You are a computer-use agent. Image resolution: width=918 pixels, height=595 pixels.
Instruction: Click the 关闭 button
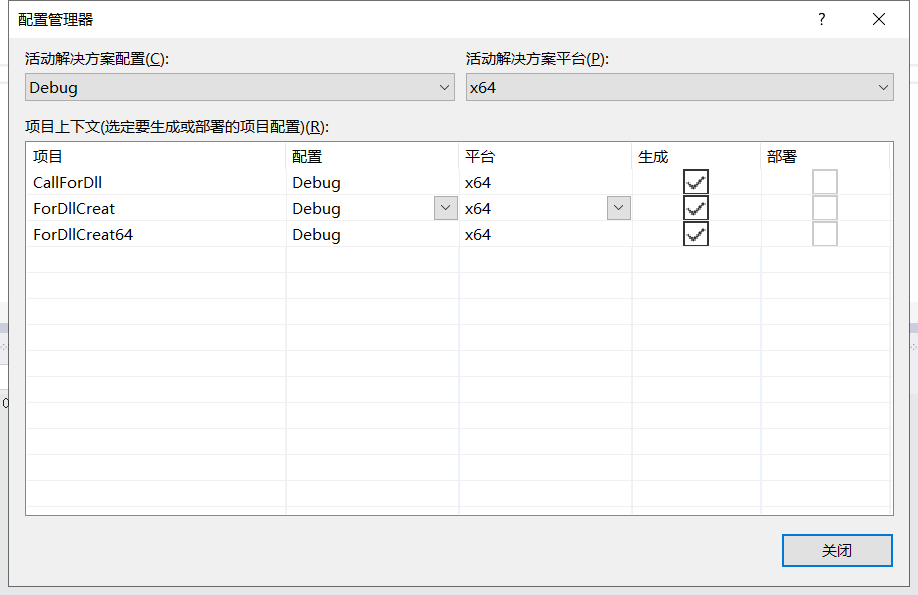[x=836, y=551]
